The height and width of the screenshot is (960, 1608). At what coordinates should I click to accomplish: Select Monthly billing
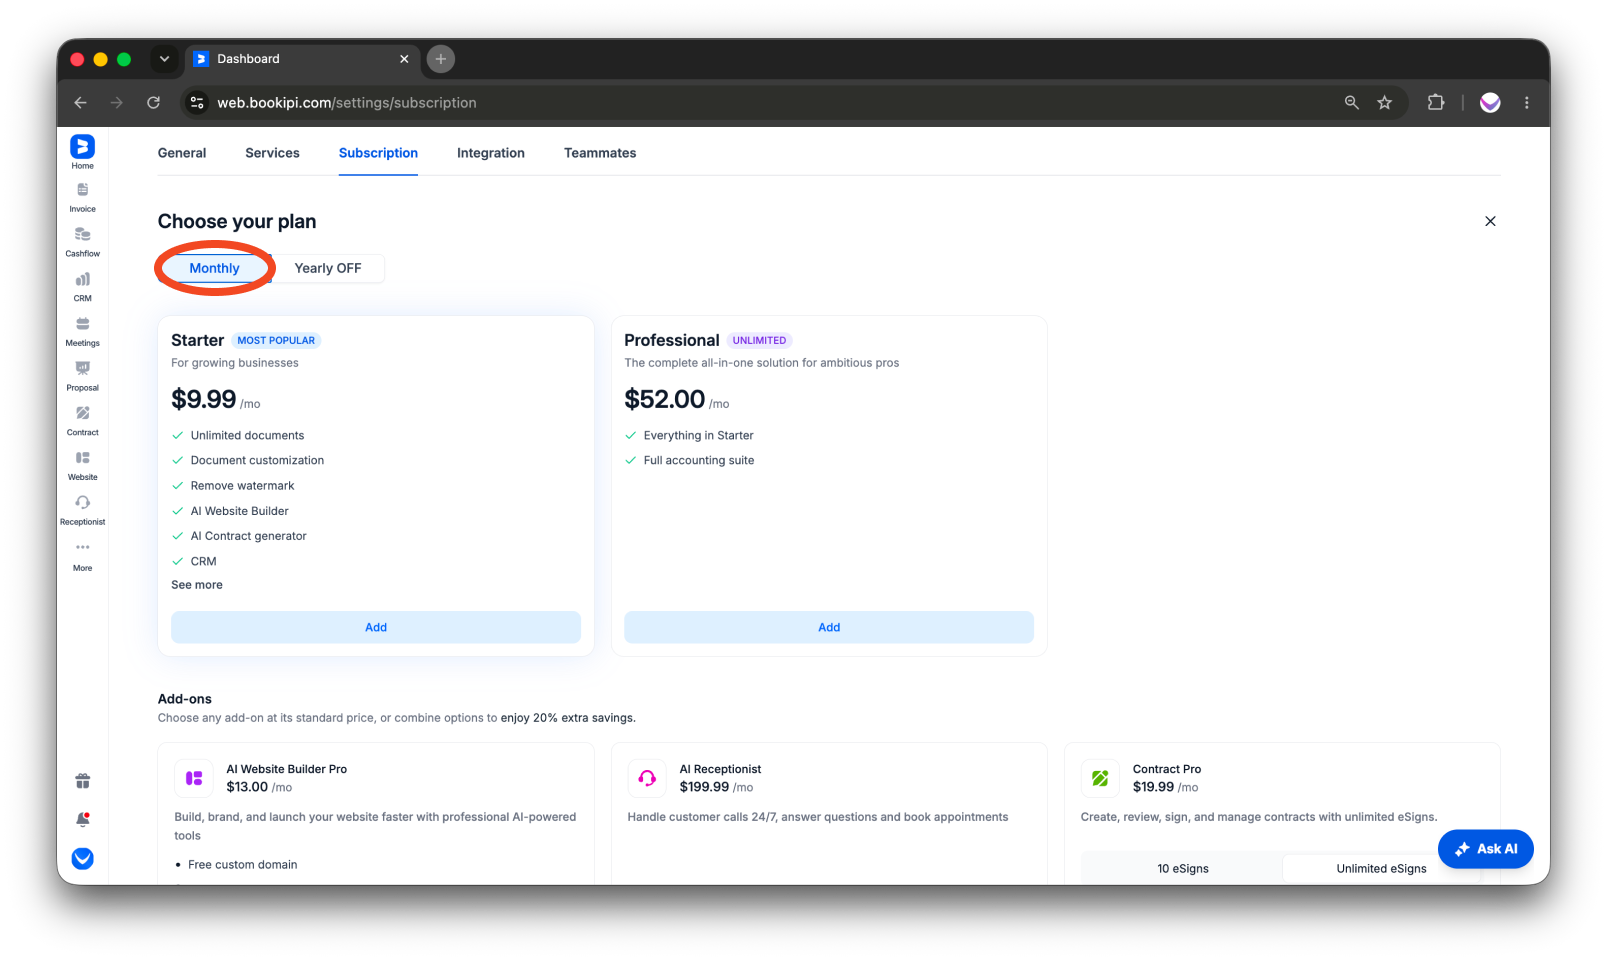click(x=214, y=268)
